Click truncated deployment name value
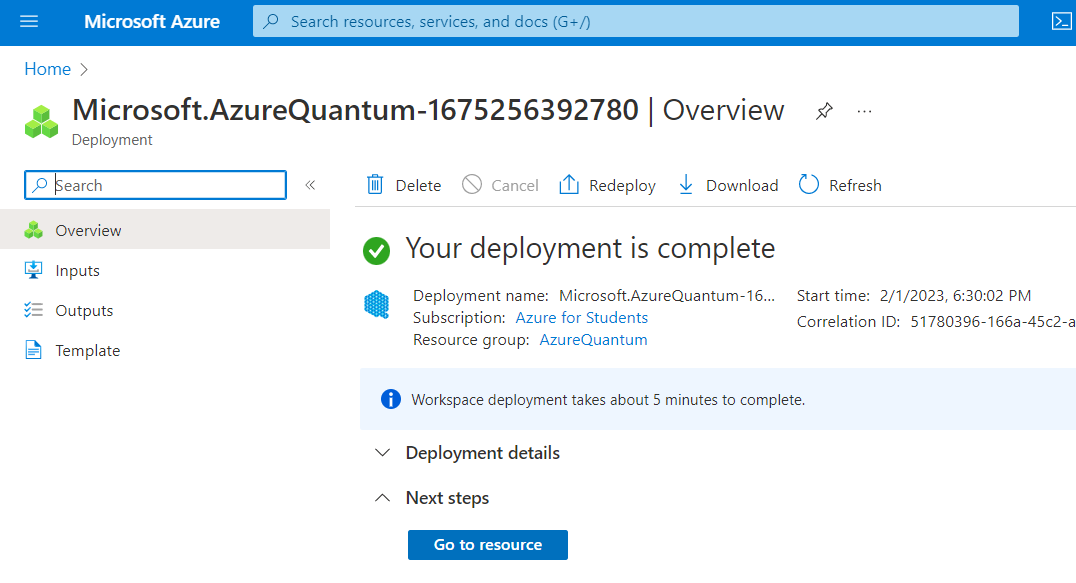Viewport: 1076px width, 583px height. (666, 296)
